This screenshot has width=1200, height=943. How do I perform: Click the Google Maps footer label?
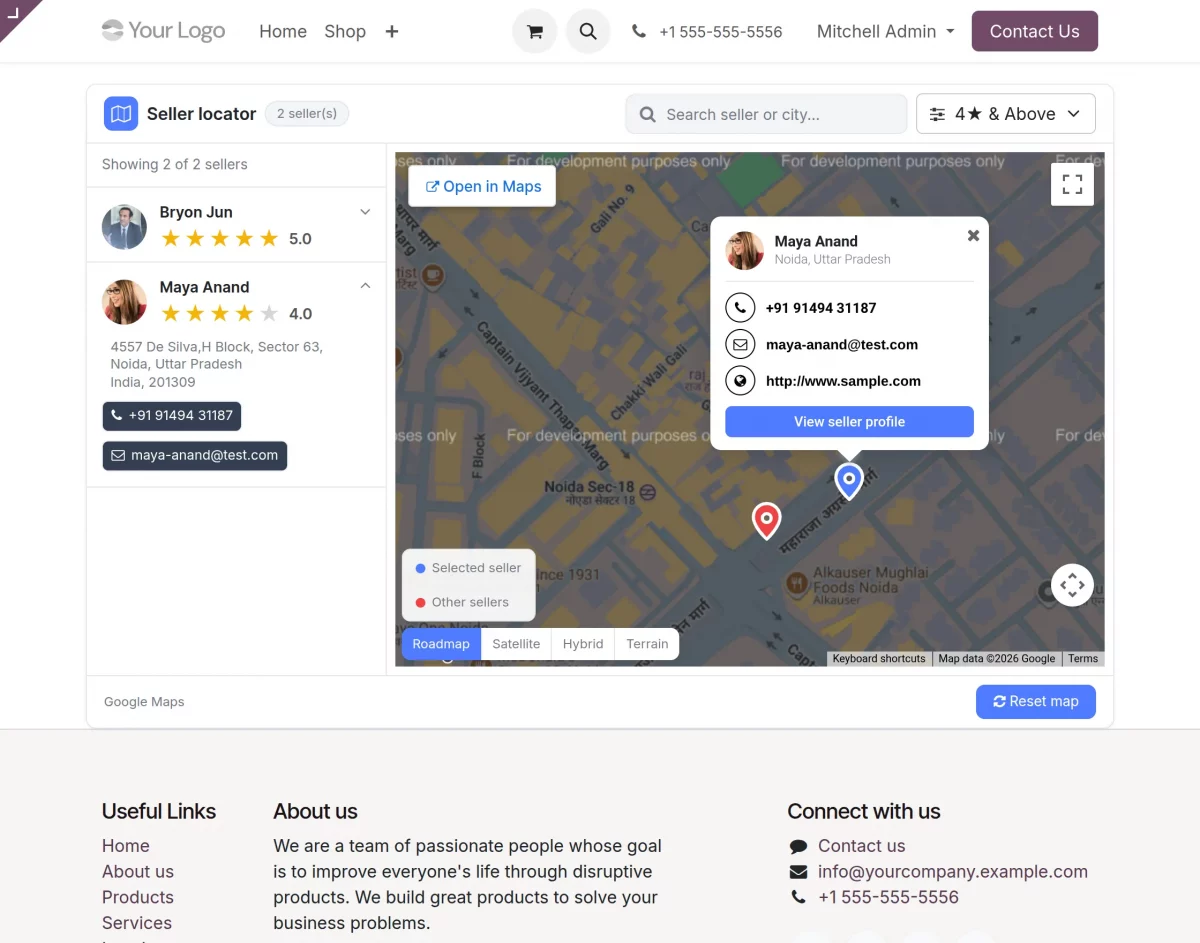(x=144, y=702)
